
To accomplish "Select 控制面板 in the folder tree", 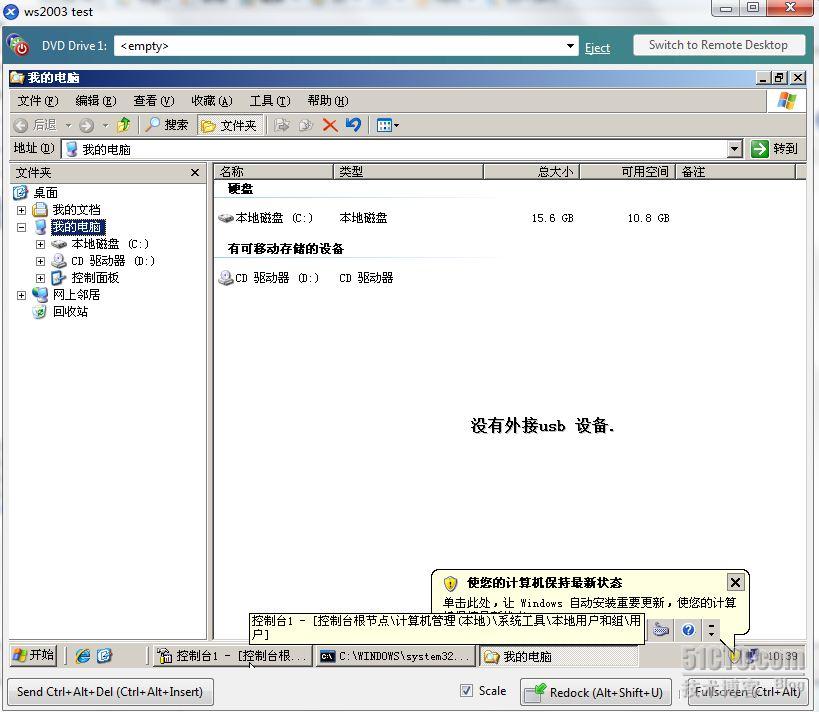I will 95,278.
